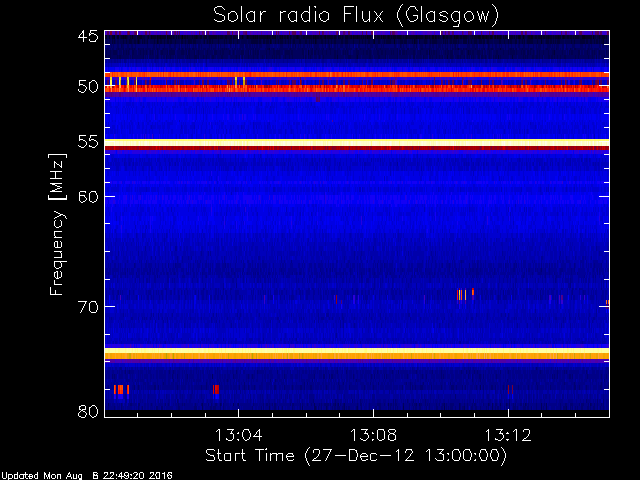The width and height of the screenshot is (640, 480).
Task: Select the 13:04 time axis label
Action: (238, 435)
